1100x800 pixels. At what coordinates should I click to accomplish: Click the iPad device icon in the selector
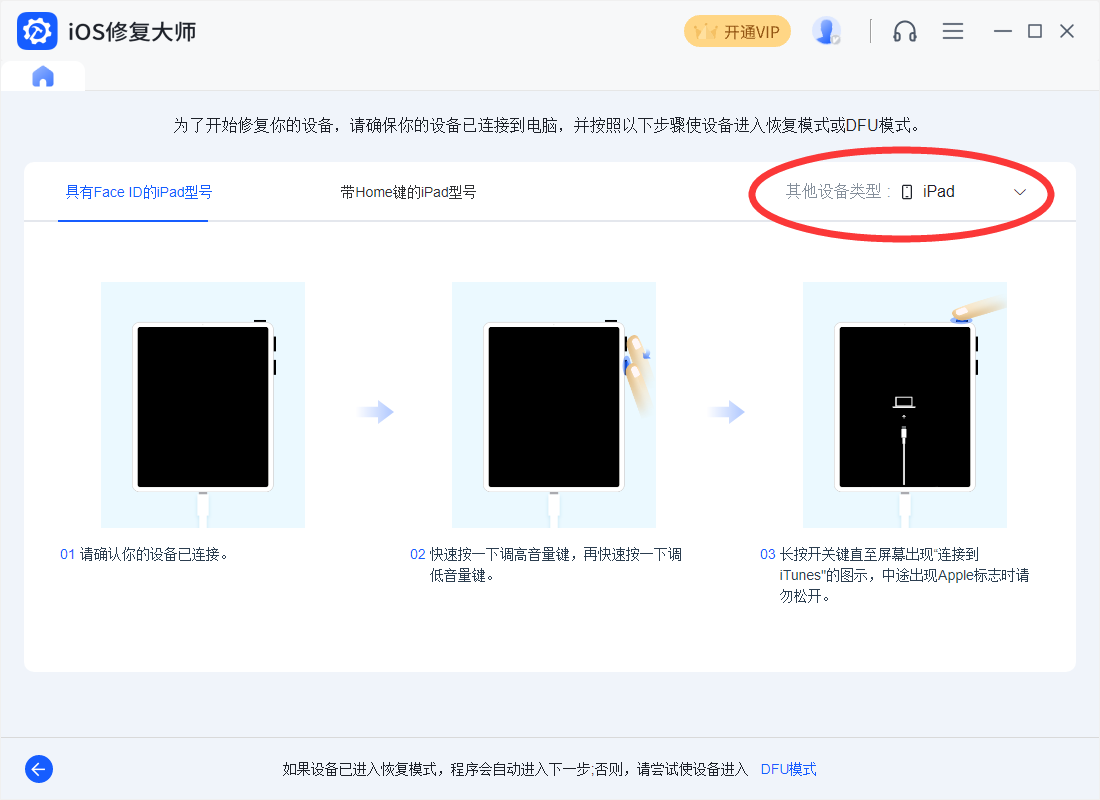[907, 192]
